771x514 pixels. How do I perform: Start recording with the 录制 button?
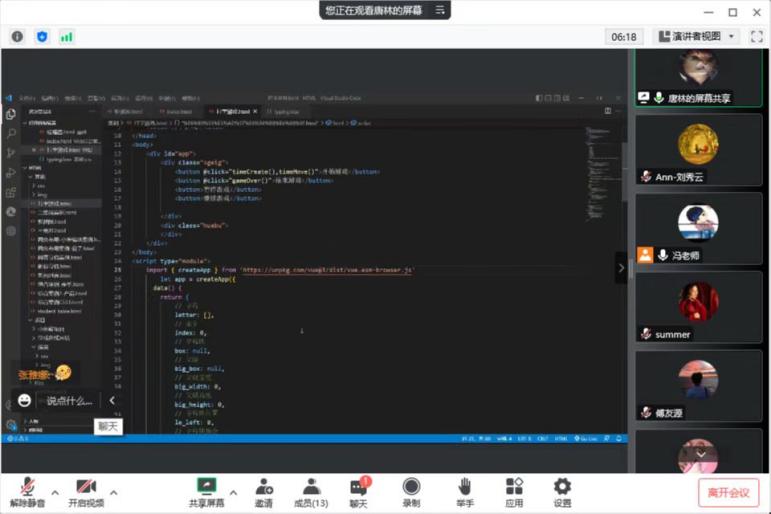(x=411, y=491)
